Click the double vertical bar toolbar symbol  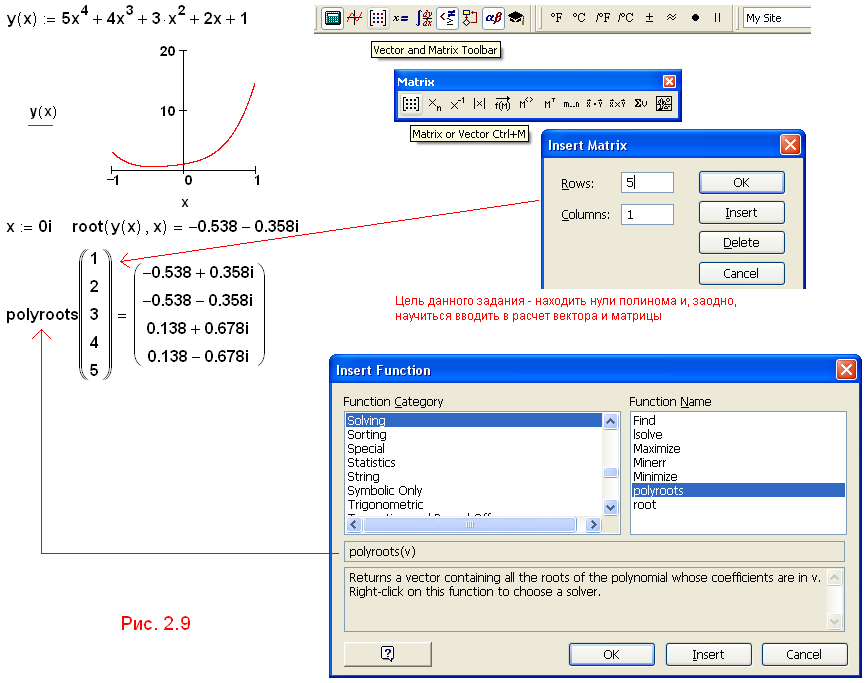(x=718, y=18)
